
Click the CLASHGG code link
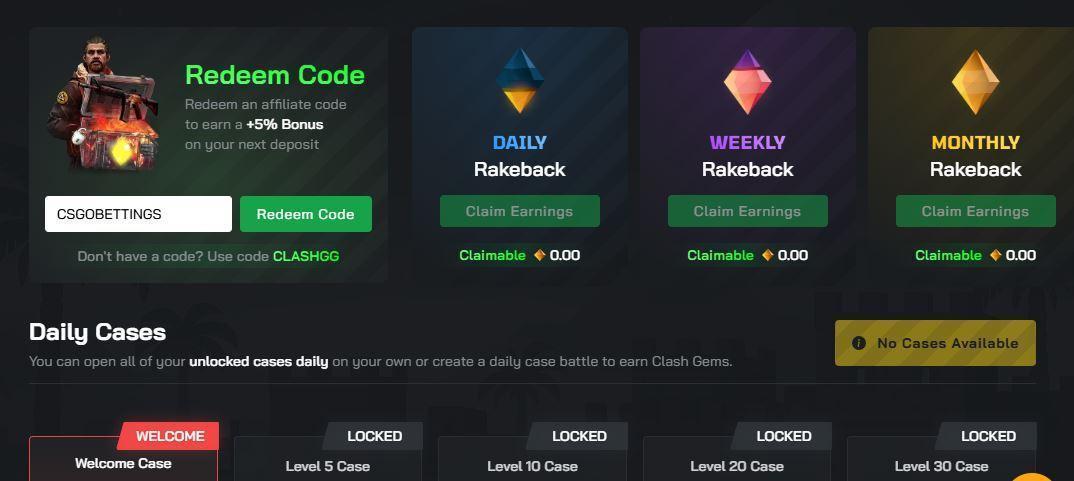pos(306,256)
